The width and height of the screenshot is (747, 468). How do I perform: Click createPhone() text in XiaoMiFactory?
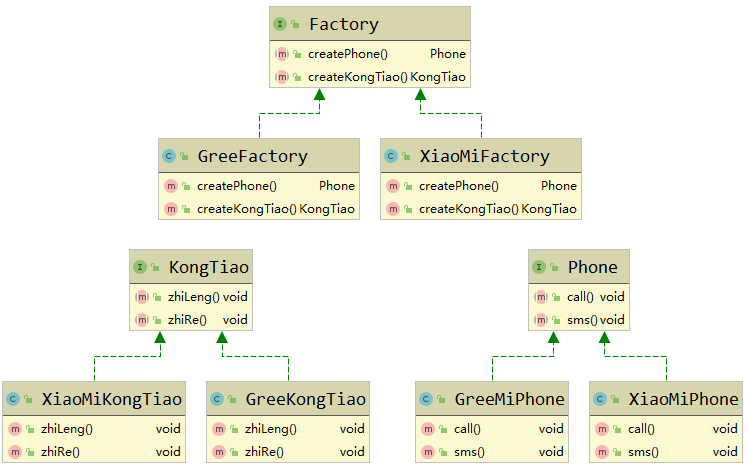(459, 186)
